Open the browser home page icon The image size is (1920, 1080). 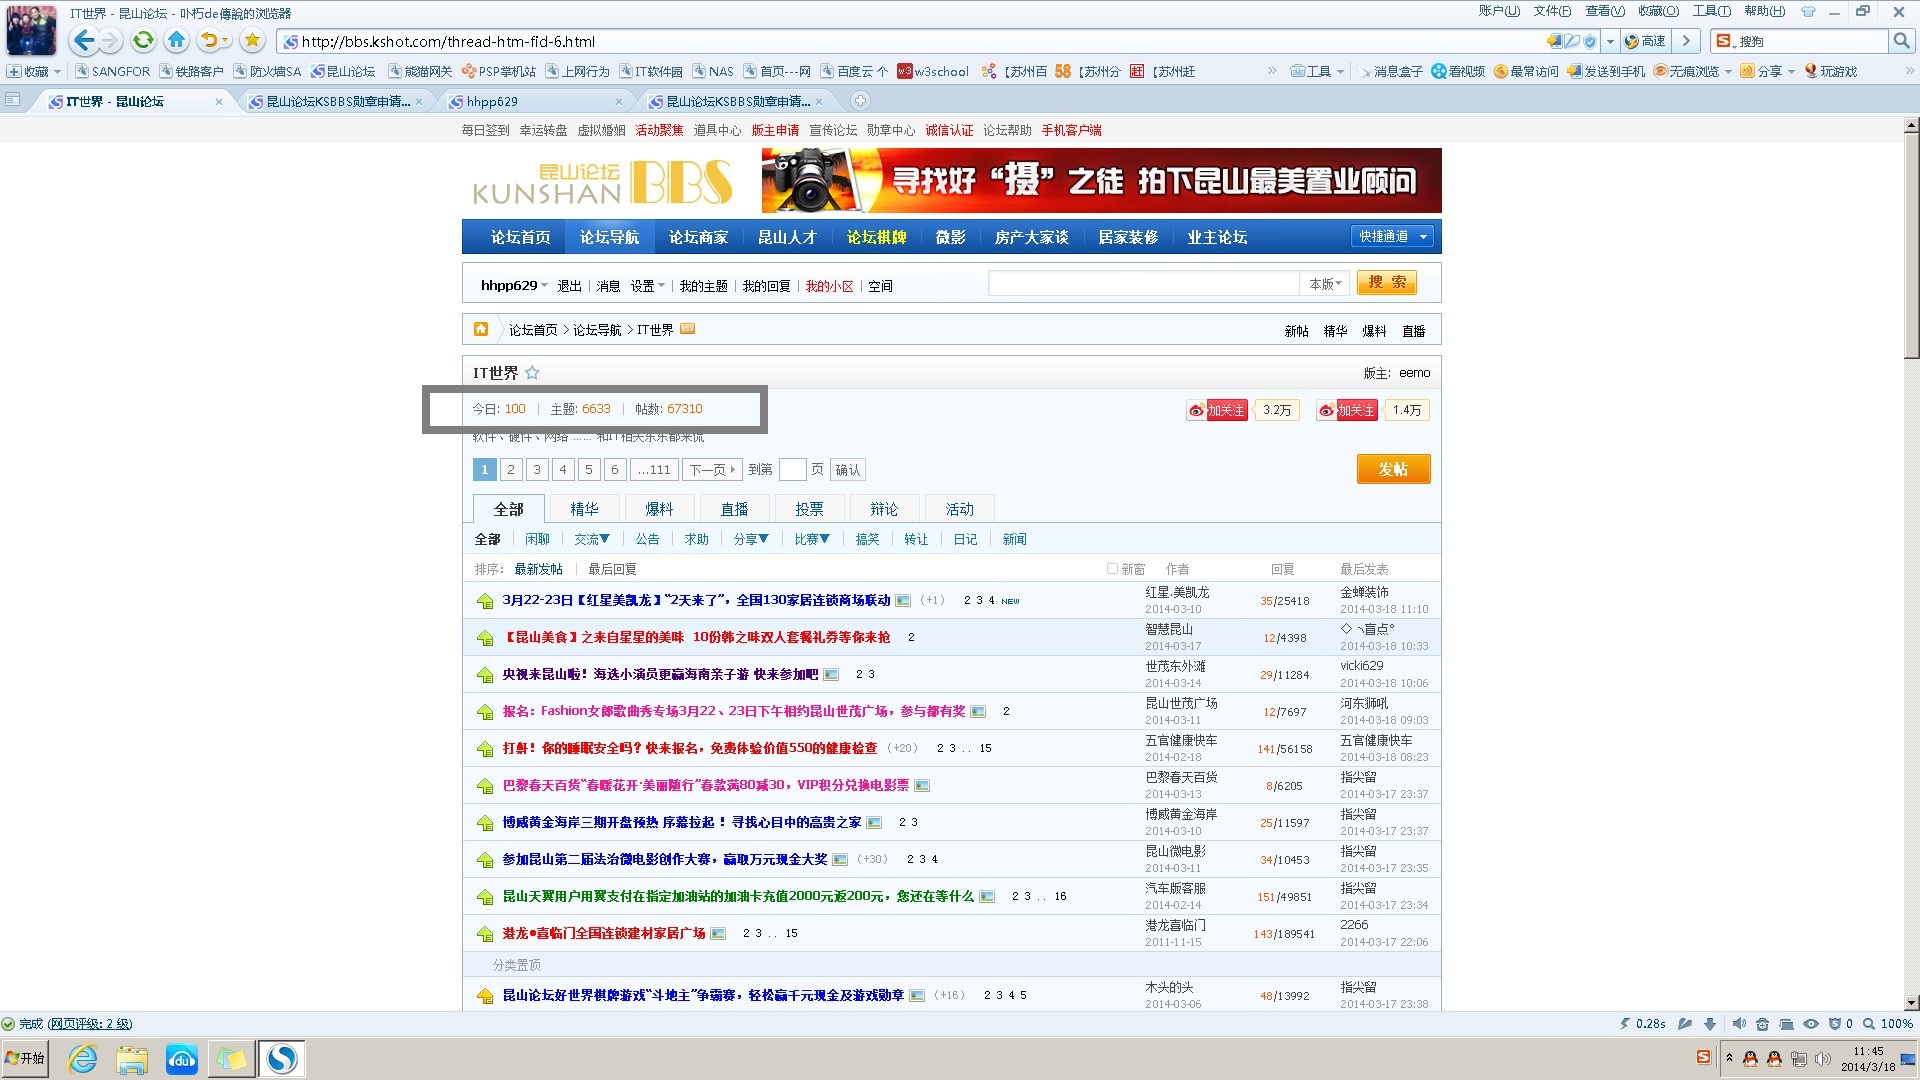coord(177,41)
